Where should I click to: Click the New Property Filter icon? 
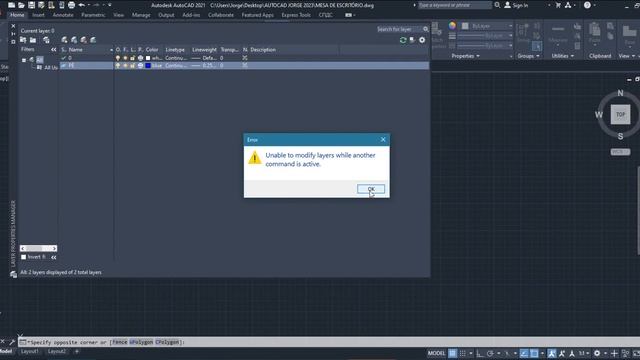(23, 40)
